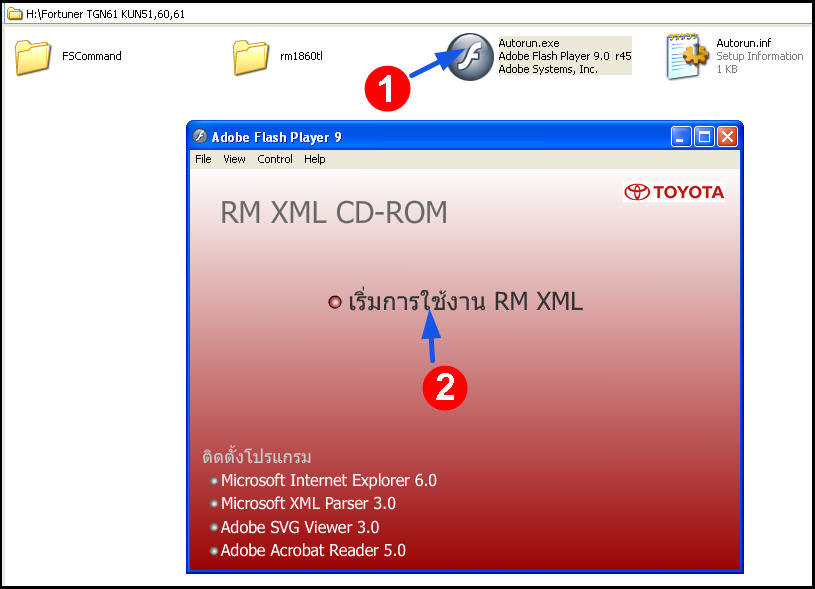Screen dimensions: 815x589
Task: Click the address path H:\Fortuner TGN61 KUN51,60,61
Action: coord(106,14)
